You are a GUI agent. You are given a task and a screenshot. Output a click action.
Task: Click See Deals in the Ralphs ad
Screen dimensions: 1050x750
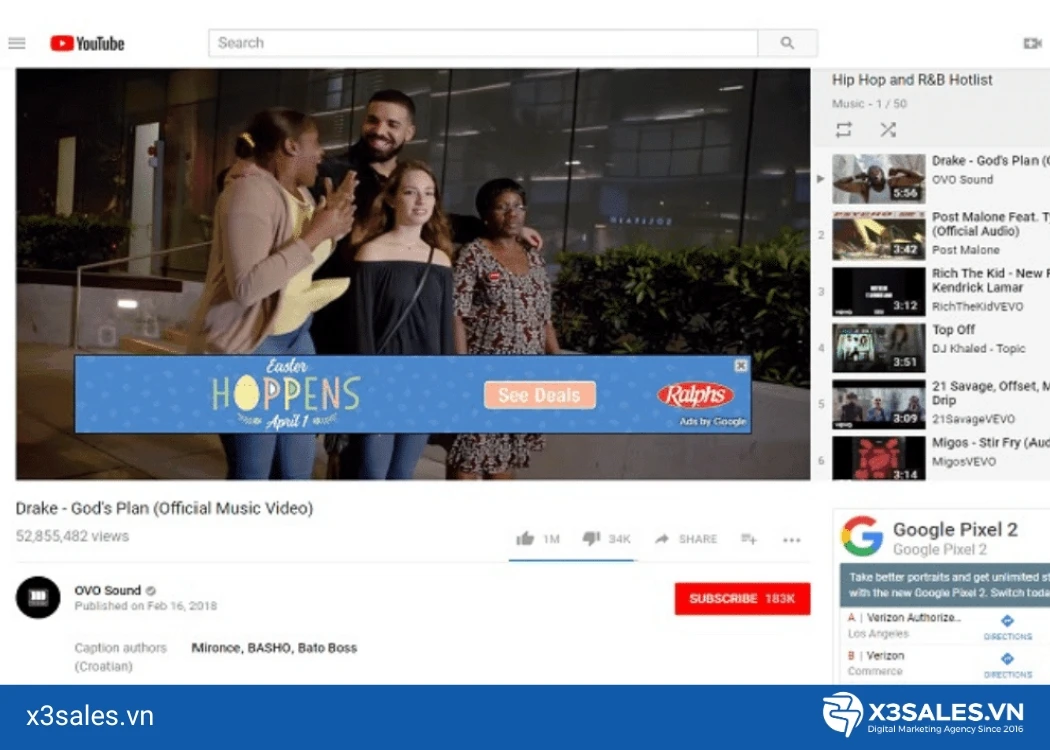click(540, 395)
